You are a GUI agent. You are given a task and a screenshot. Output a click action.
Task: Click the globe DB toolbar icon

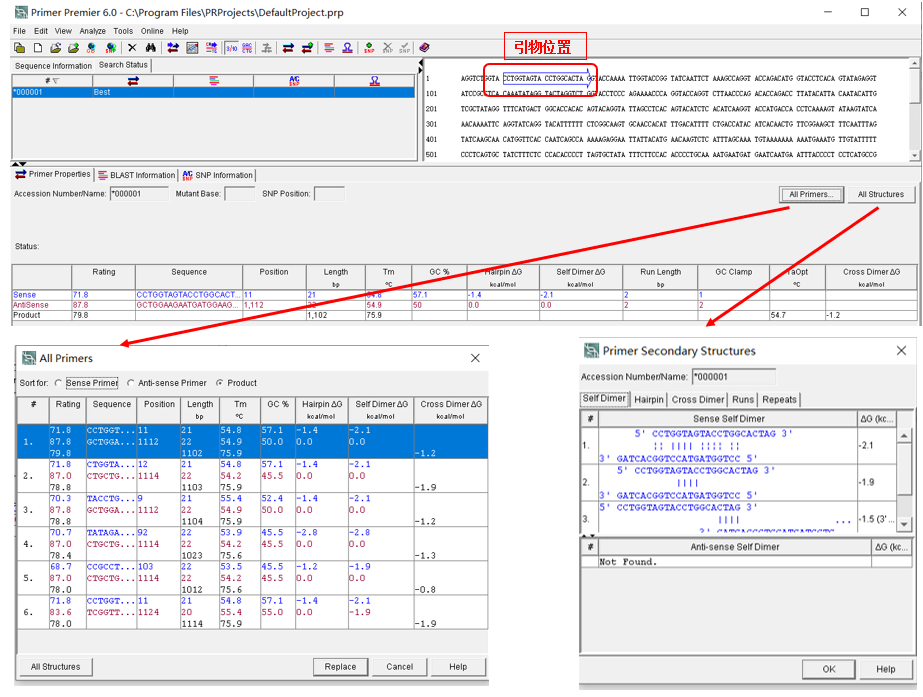pos(91,48)
